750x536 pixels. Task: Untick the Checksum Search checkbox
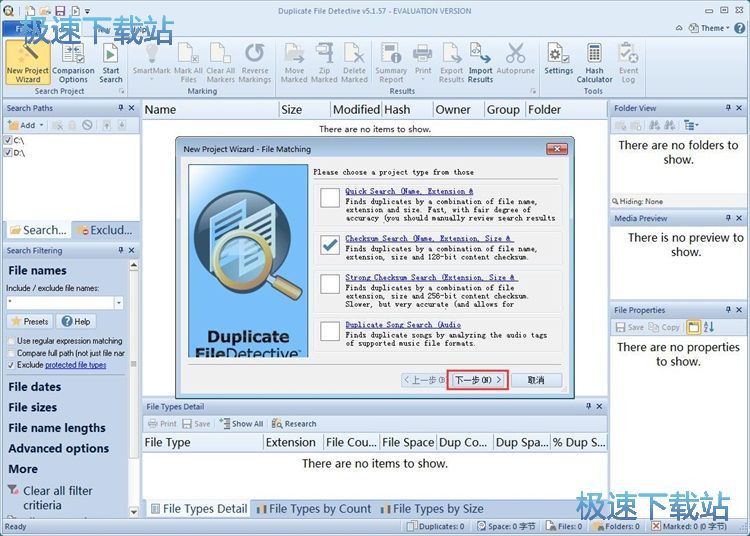[x=330, y=245]
